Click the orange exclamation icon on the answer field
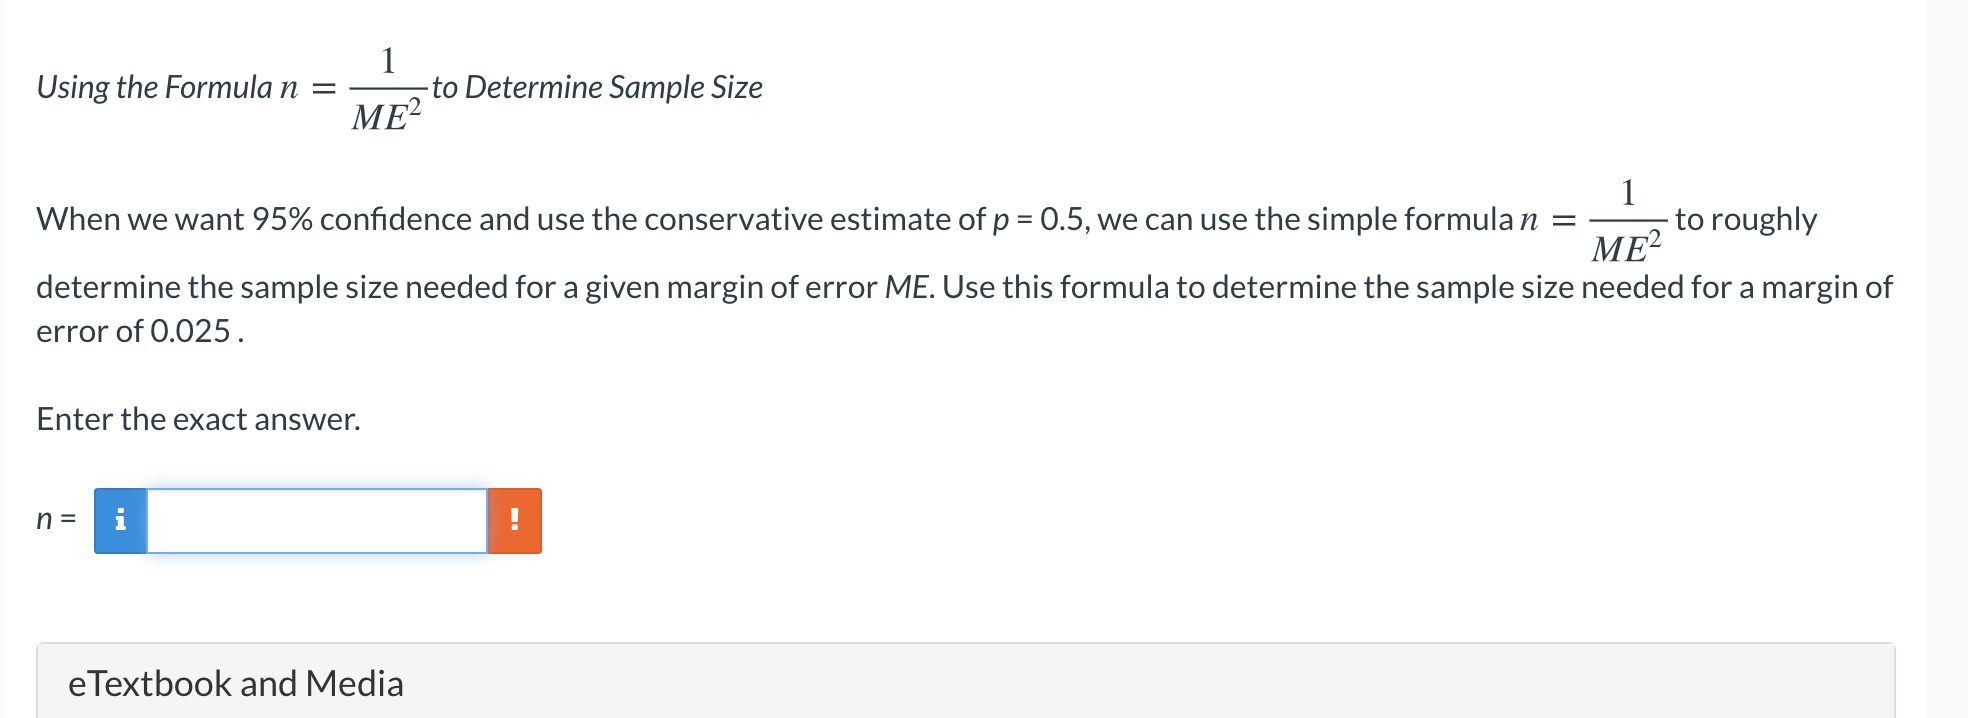Image resolution: width=1968 pixels, height=718 pixels. pyautogui.click(x=515, y=518)
